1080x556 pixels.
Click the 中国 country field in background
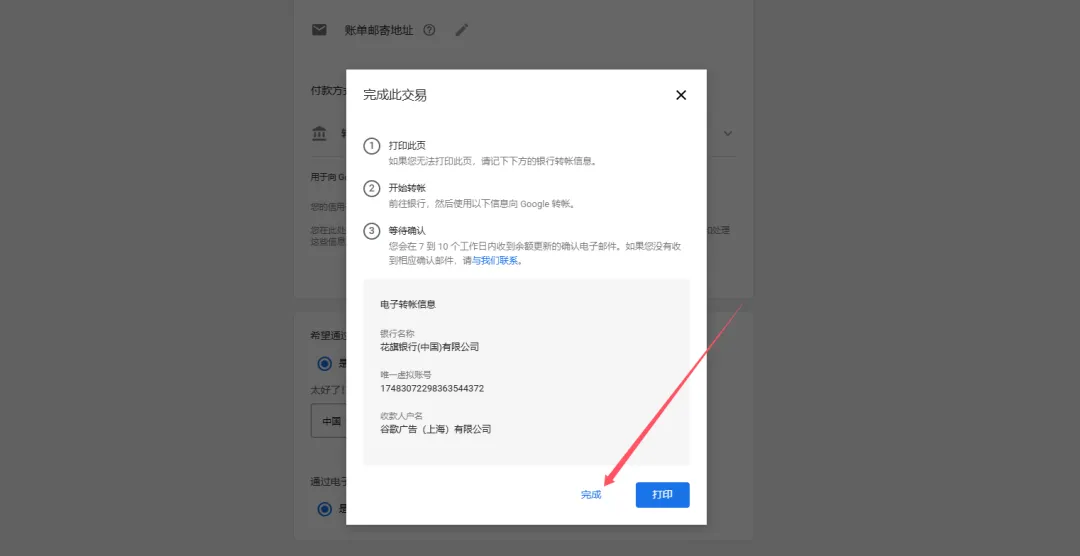329,421
